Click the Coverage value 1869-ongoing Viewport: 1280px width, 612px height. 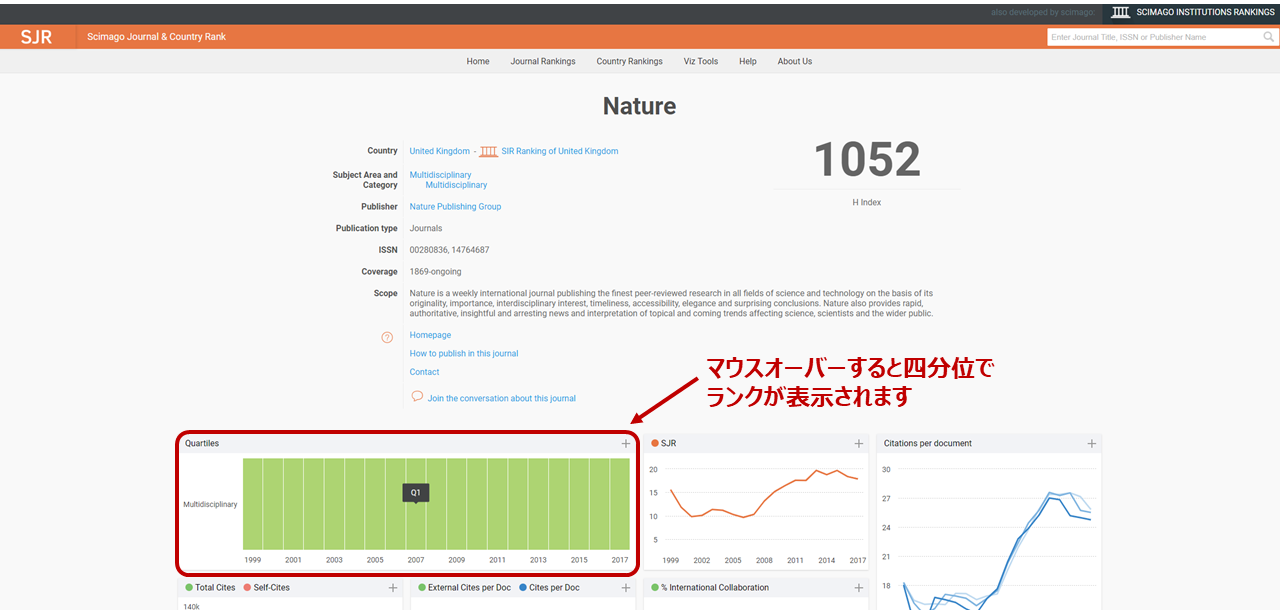435,272
